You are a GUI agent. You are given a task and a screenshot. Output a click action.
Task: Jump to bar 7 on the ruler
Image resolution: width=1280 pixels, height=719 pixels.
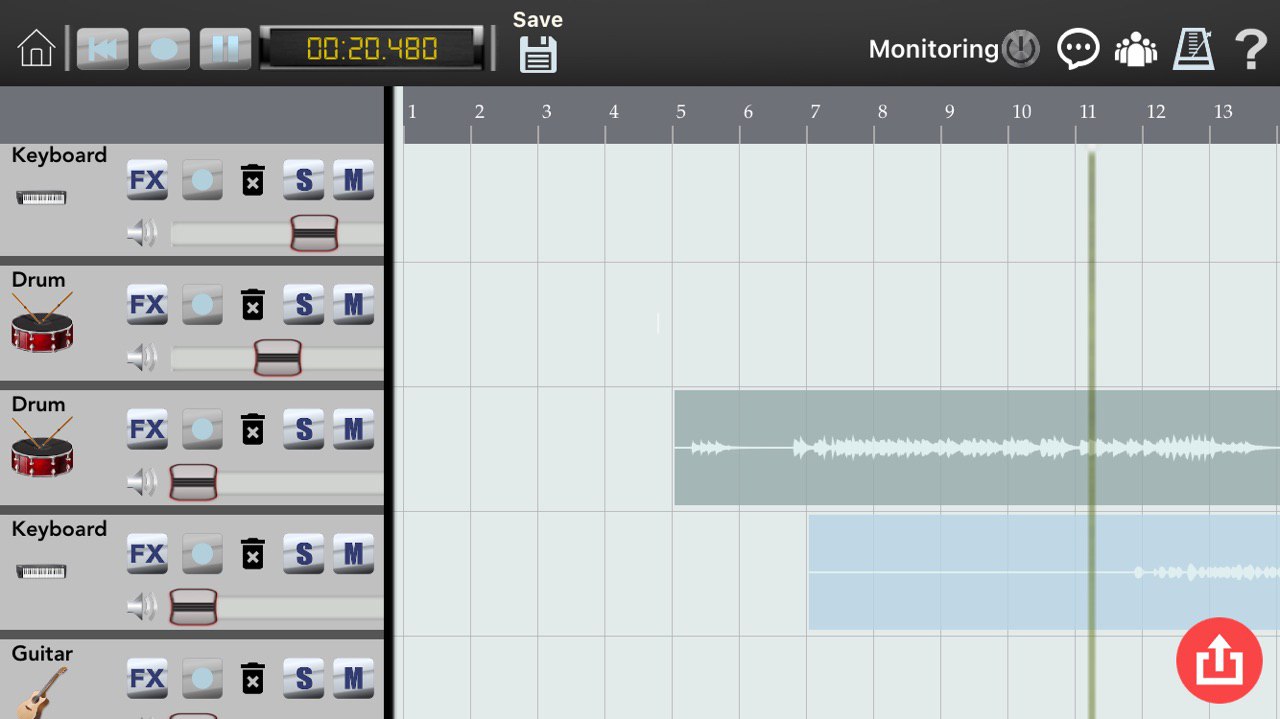814,112
